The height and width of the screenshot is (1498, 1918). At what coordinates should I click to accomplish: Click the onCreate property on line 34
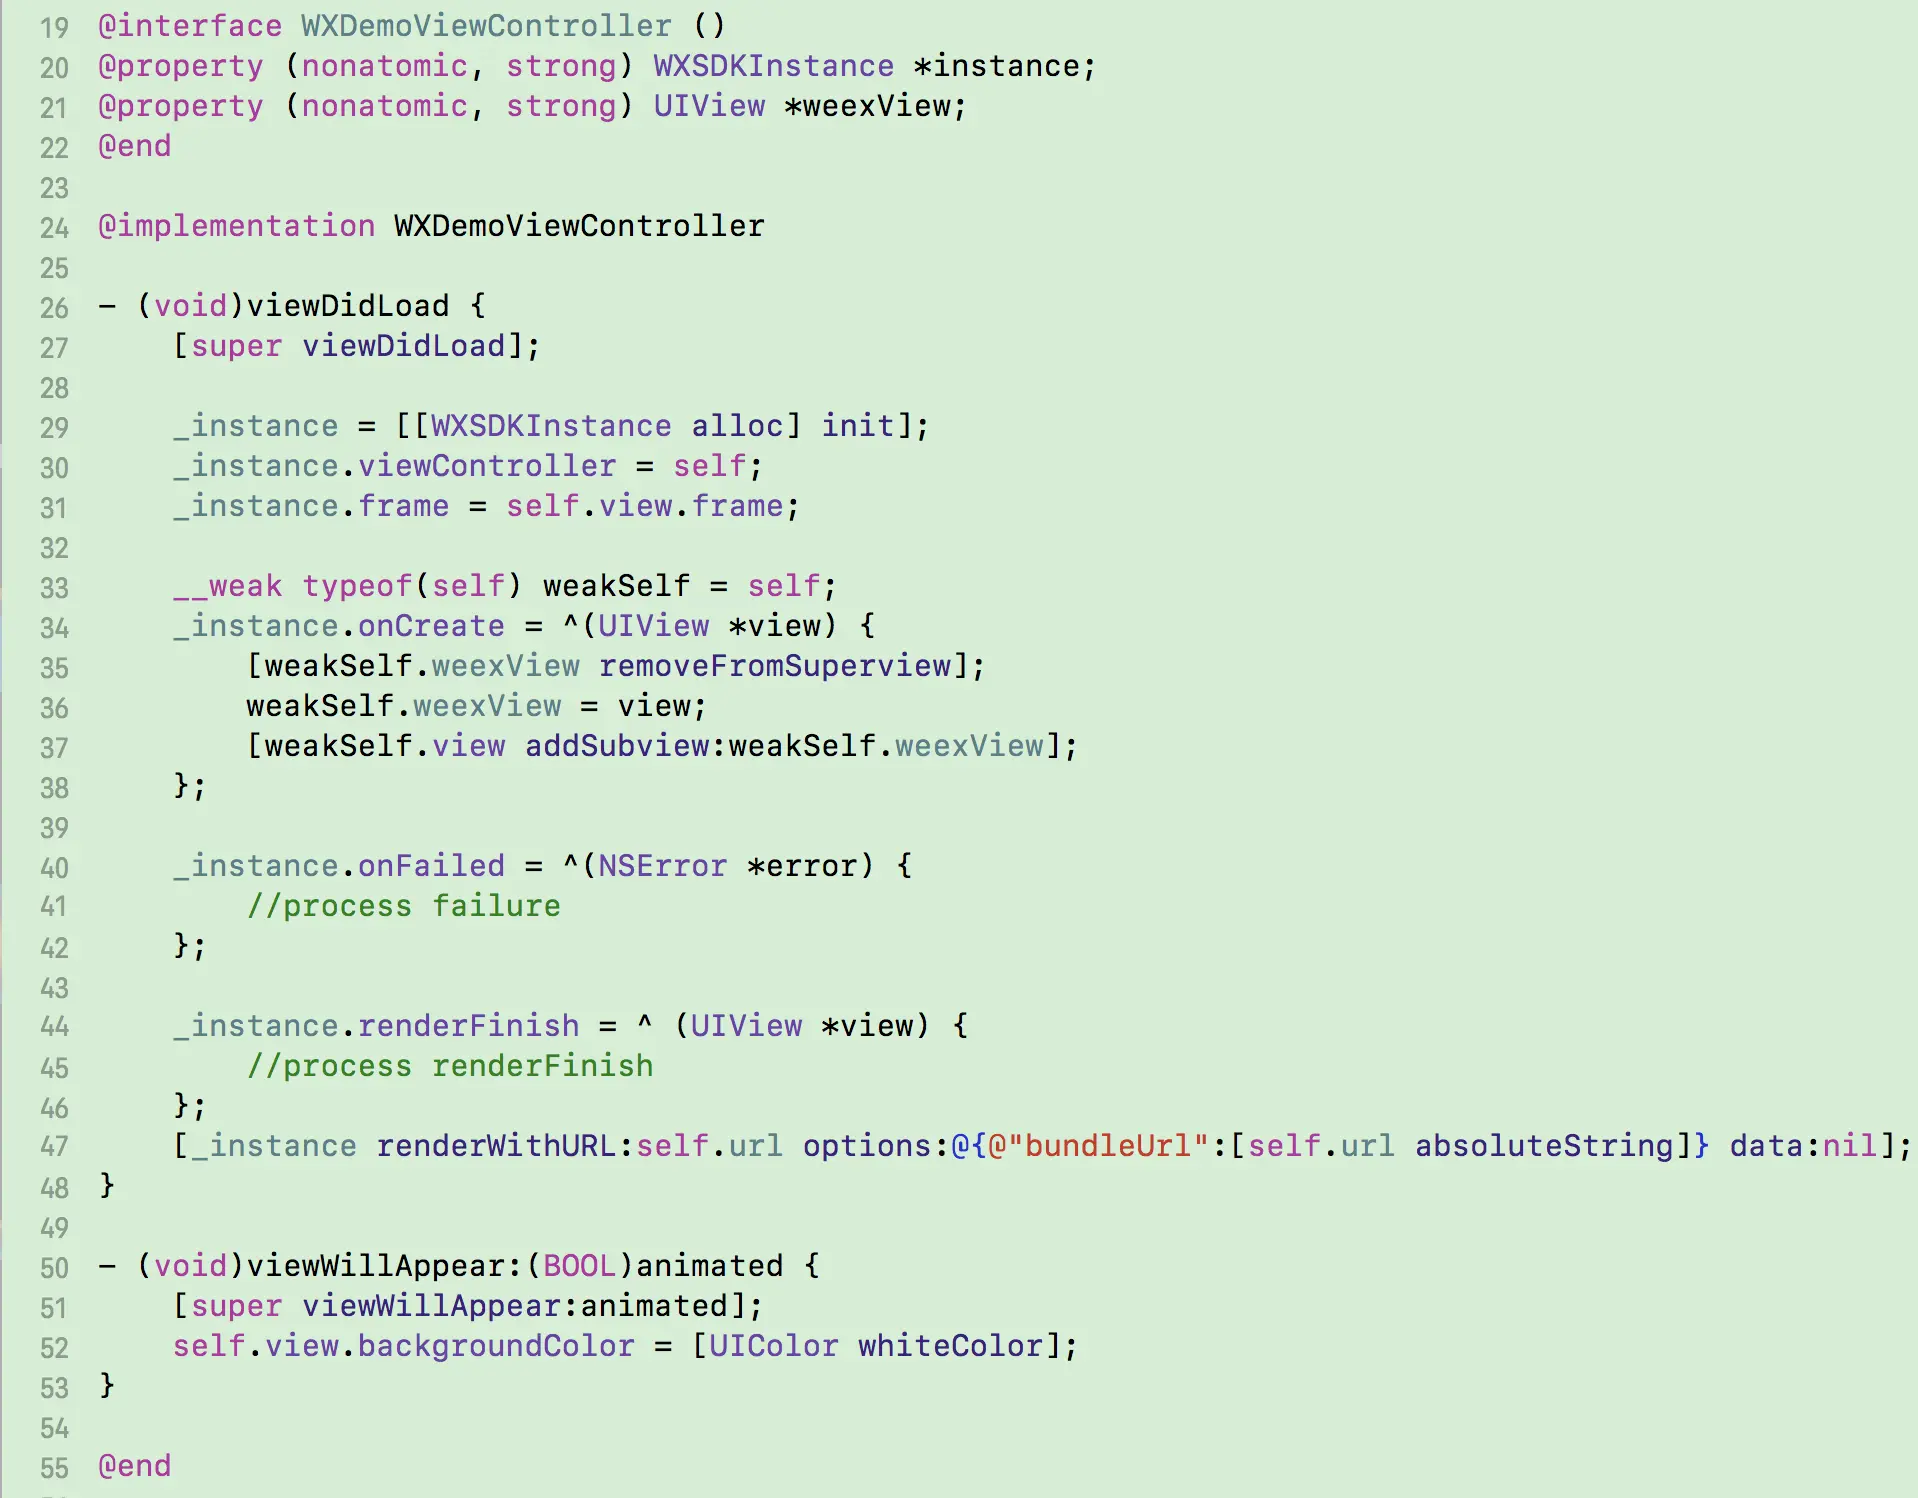pos(431,626)
